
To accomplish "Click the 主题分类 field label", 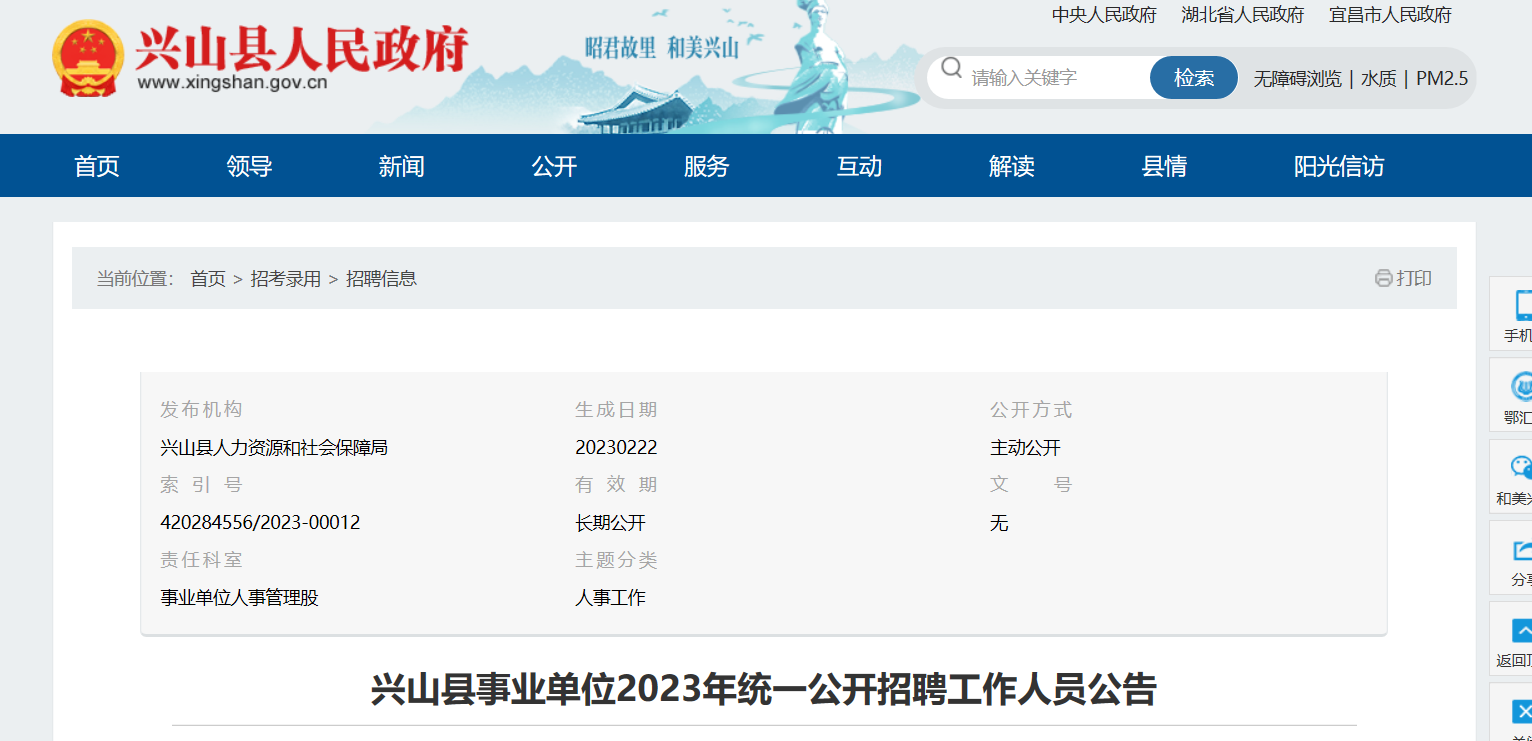I will (x=616, y=560).
